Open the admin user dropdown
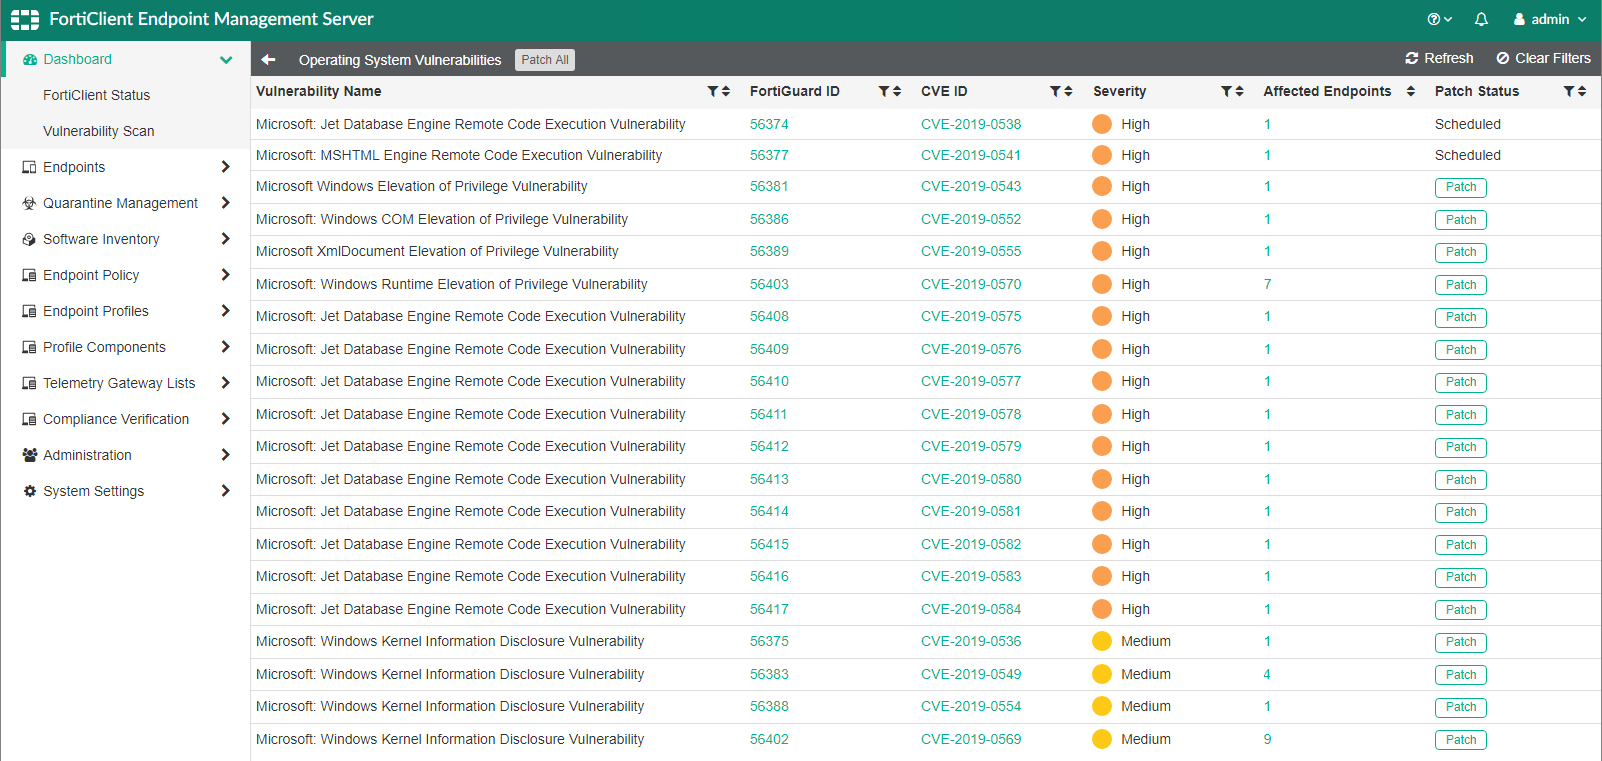 (x=1549, y=19)
